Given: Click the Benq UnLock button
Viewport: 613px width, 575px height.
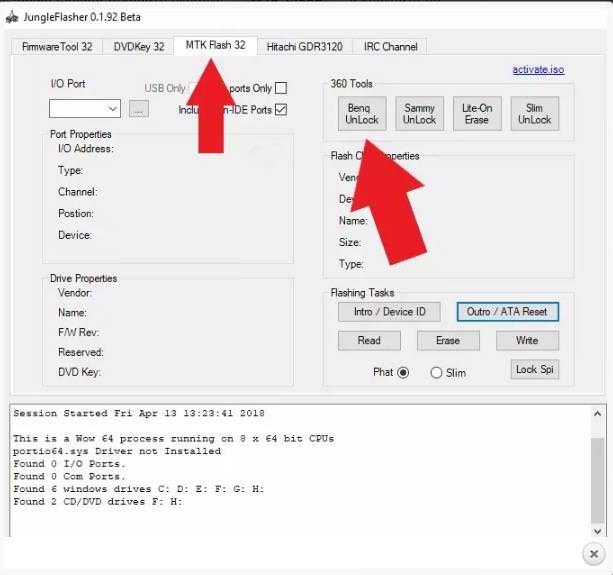Looking at the screenshot, I should pyautogui.click(x=362, y=114).
